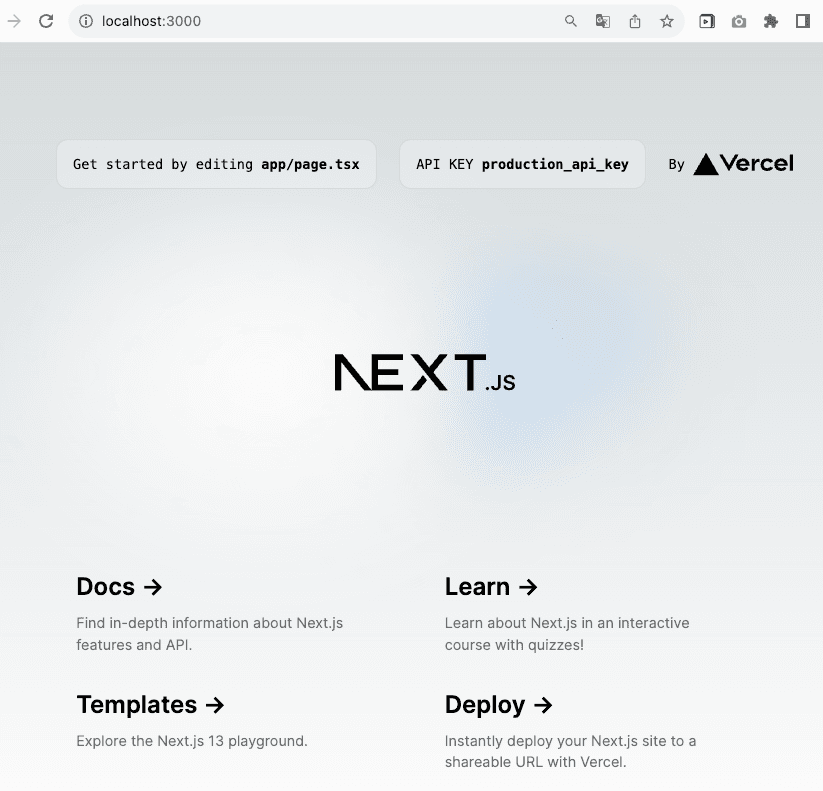View site information icon in address bar
Image resolution: width=823 pixels, height=791 pixels.
click(x=86, y=21)
